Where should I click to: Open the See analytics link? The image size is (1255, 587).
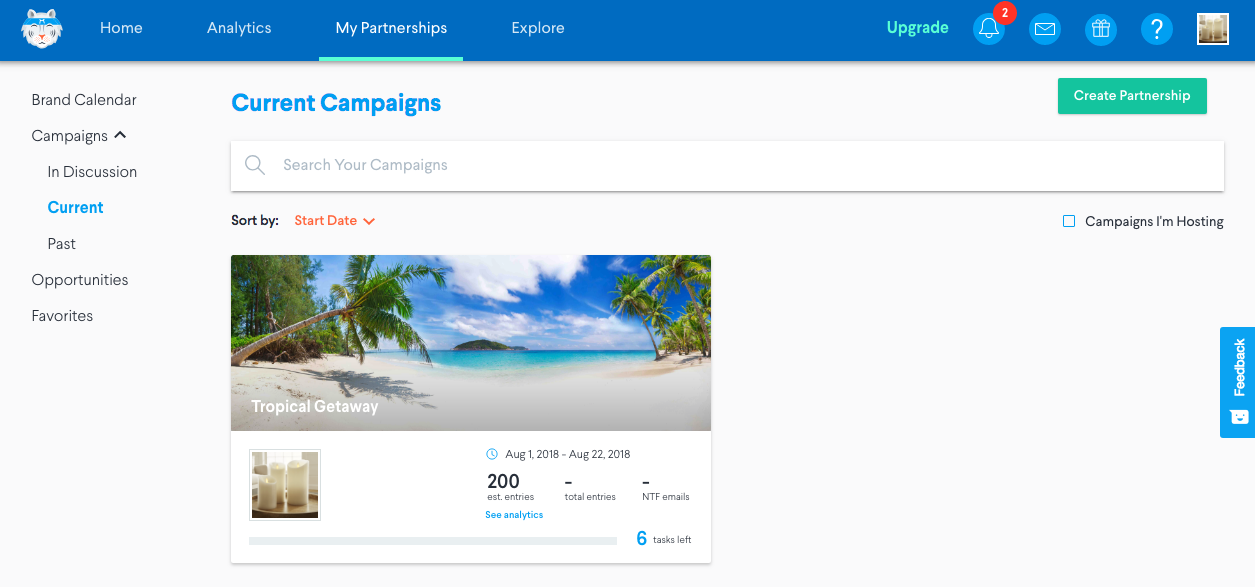pos(514,515)
